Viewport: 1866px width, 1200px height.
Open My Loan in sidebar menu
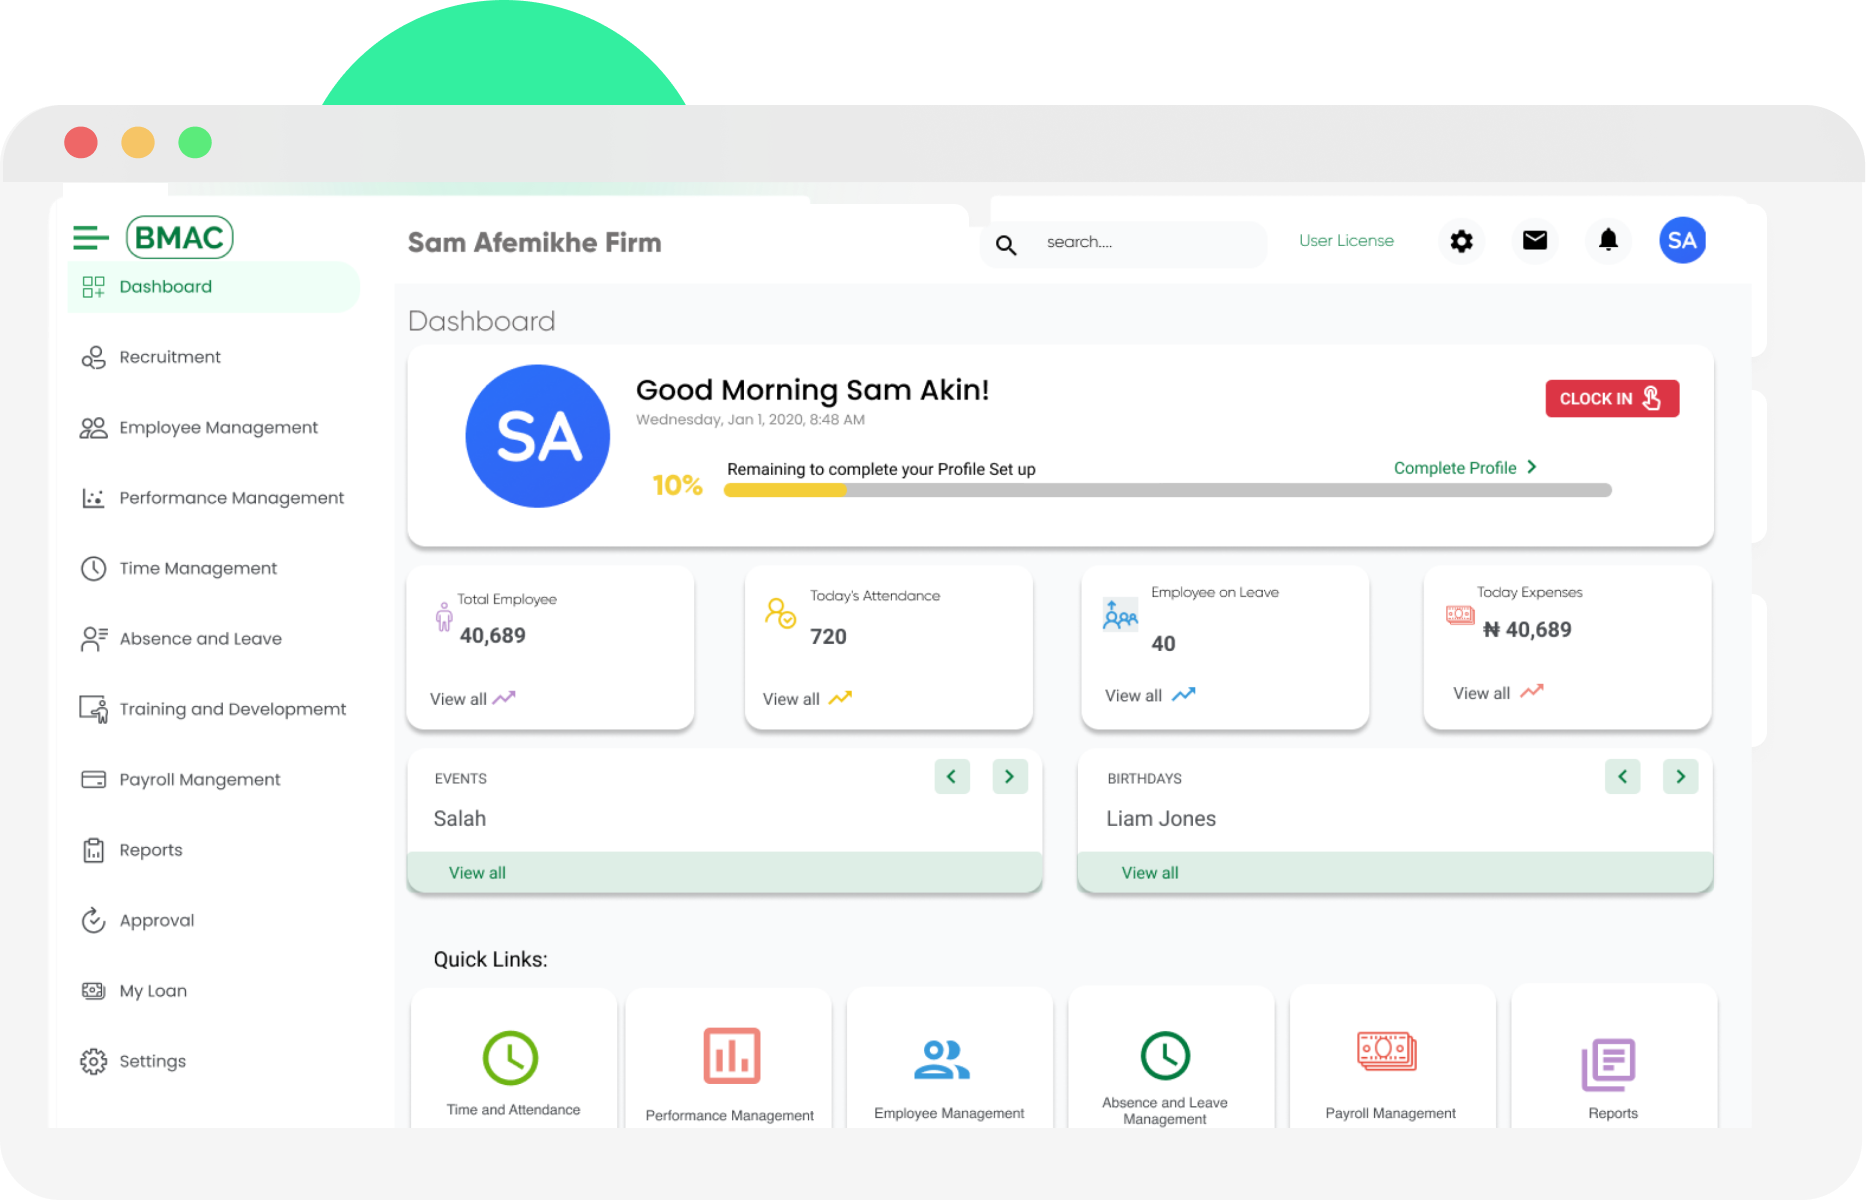click(153, 991)
